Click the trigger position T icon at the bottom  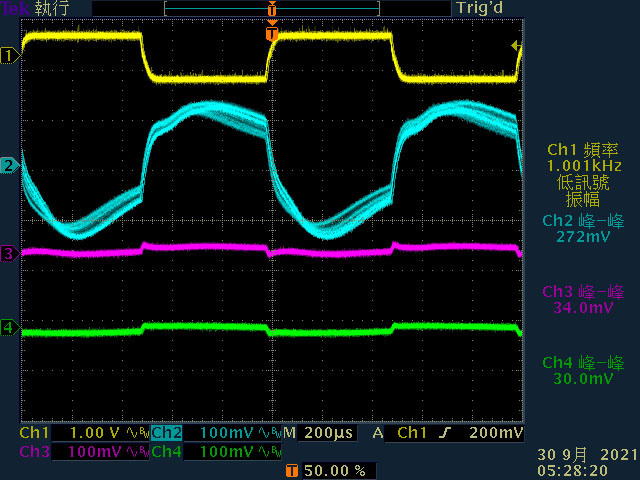coord(291,470)
